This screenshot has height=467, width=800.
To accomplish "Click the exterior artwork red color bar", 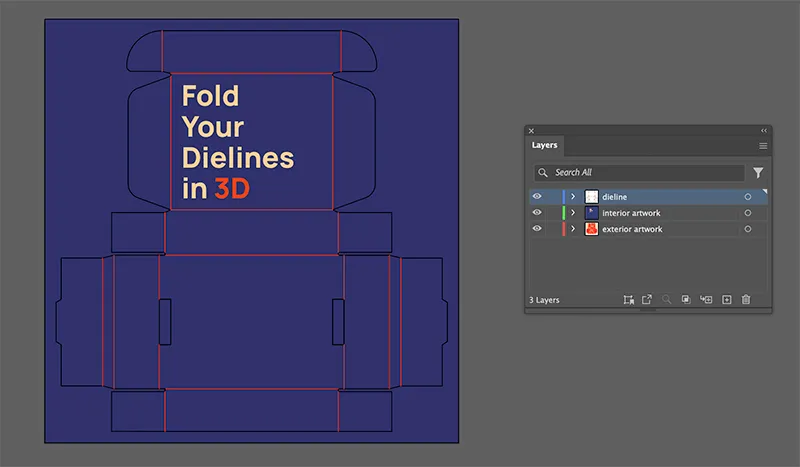I will point(564,229).
